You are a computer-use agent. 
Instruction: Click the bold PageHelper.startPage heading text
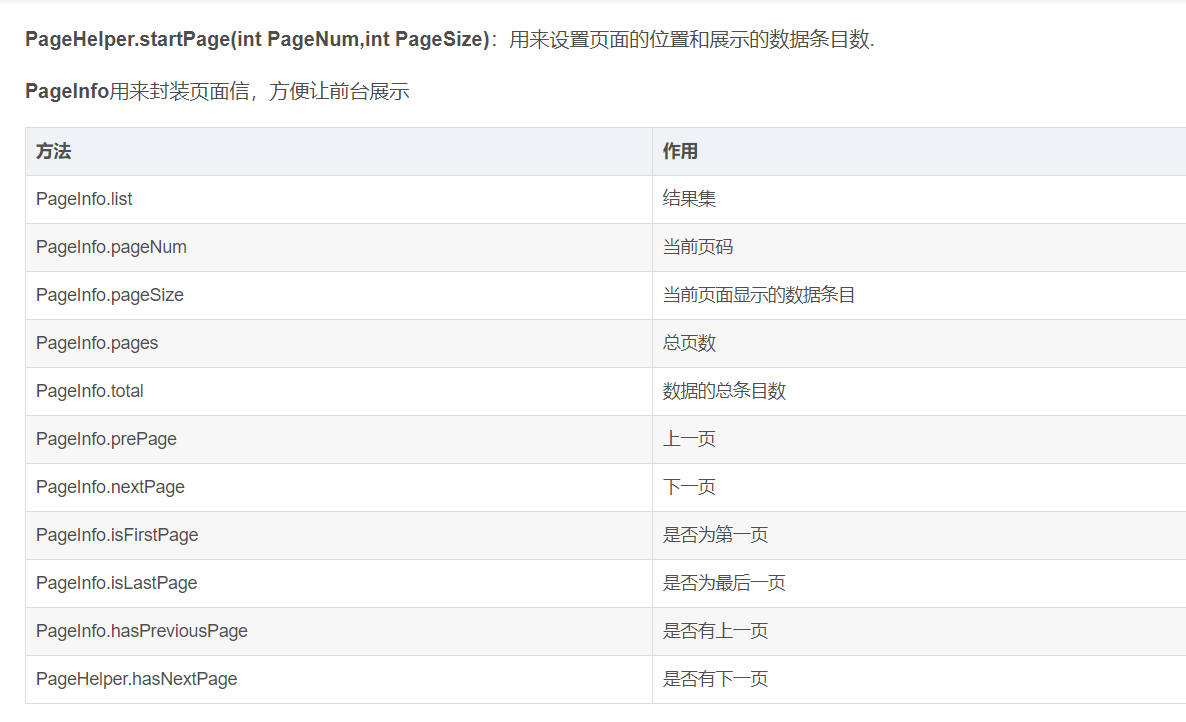click(257, 39)
